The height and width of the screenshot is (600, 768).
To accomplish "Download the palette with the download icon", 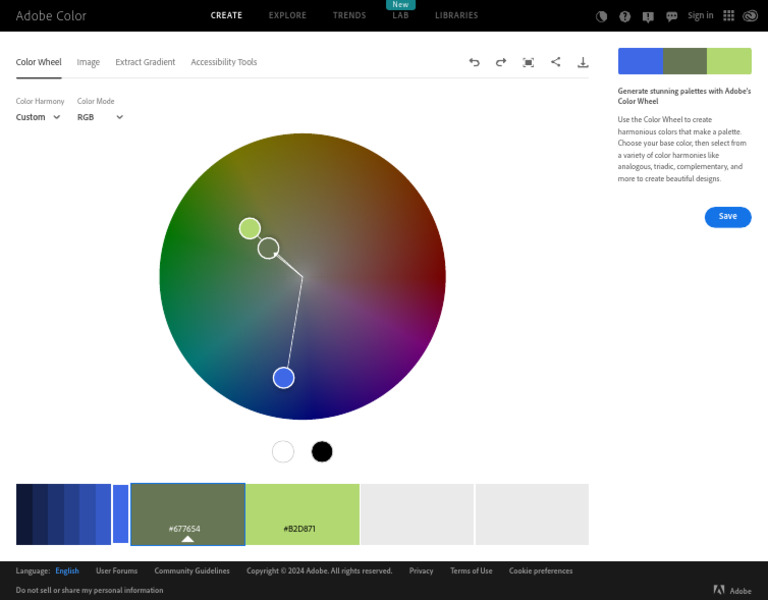I will coord(583,62).
